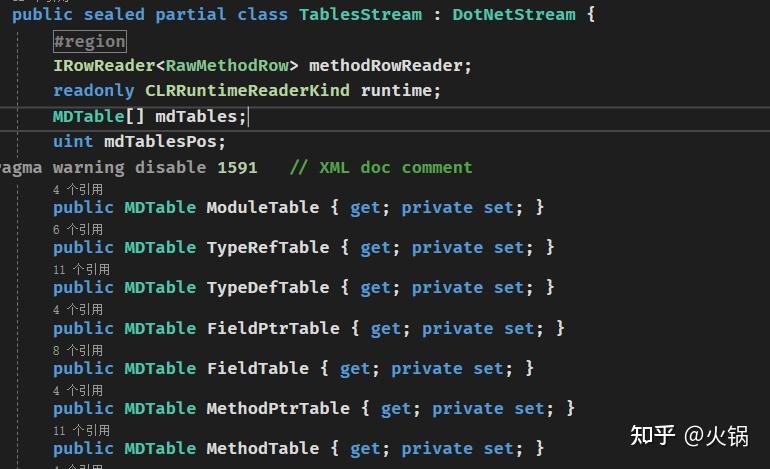This screenshot has width=770, height=469.
Task: Expand the collapsed #region block
Action: click(x=89, y=41)
